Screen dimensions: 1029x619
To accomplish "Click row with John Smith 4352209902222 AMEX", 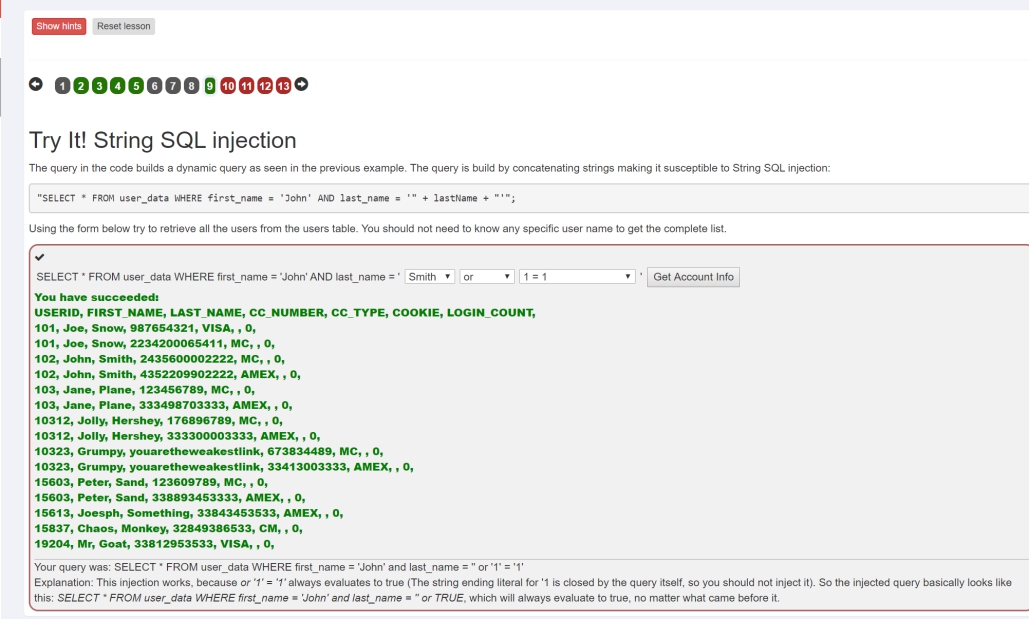I will (167, 374).
